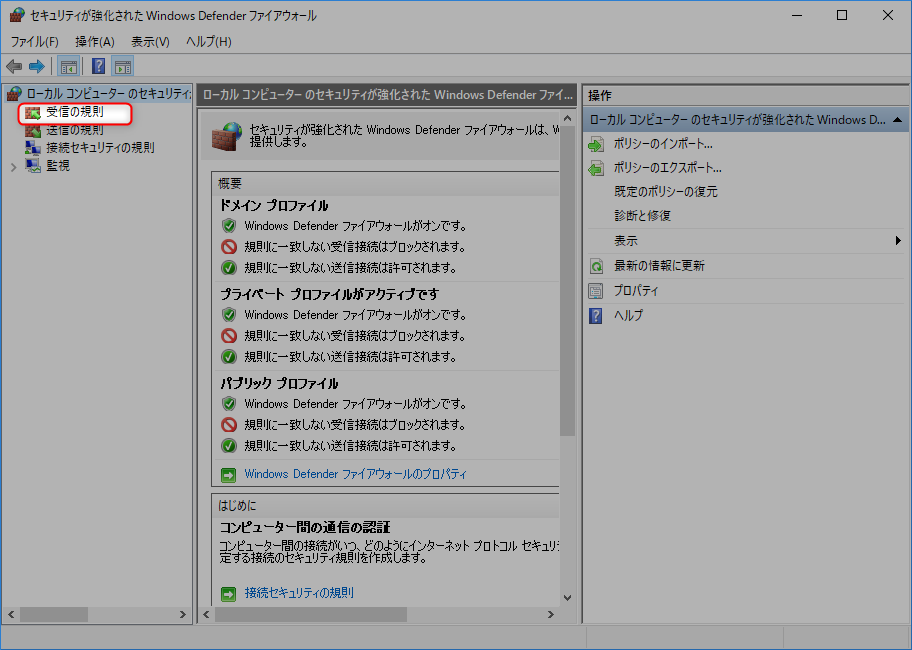The image size is (912, 650).
Task: Click the ドメイン プロファイル inbound blocked icon
Action: 229,247
